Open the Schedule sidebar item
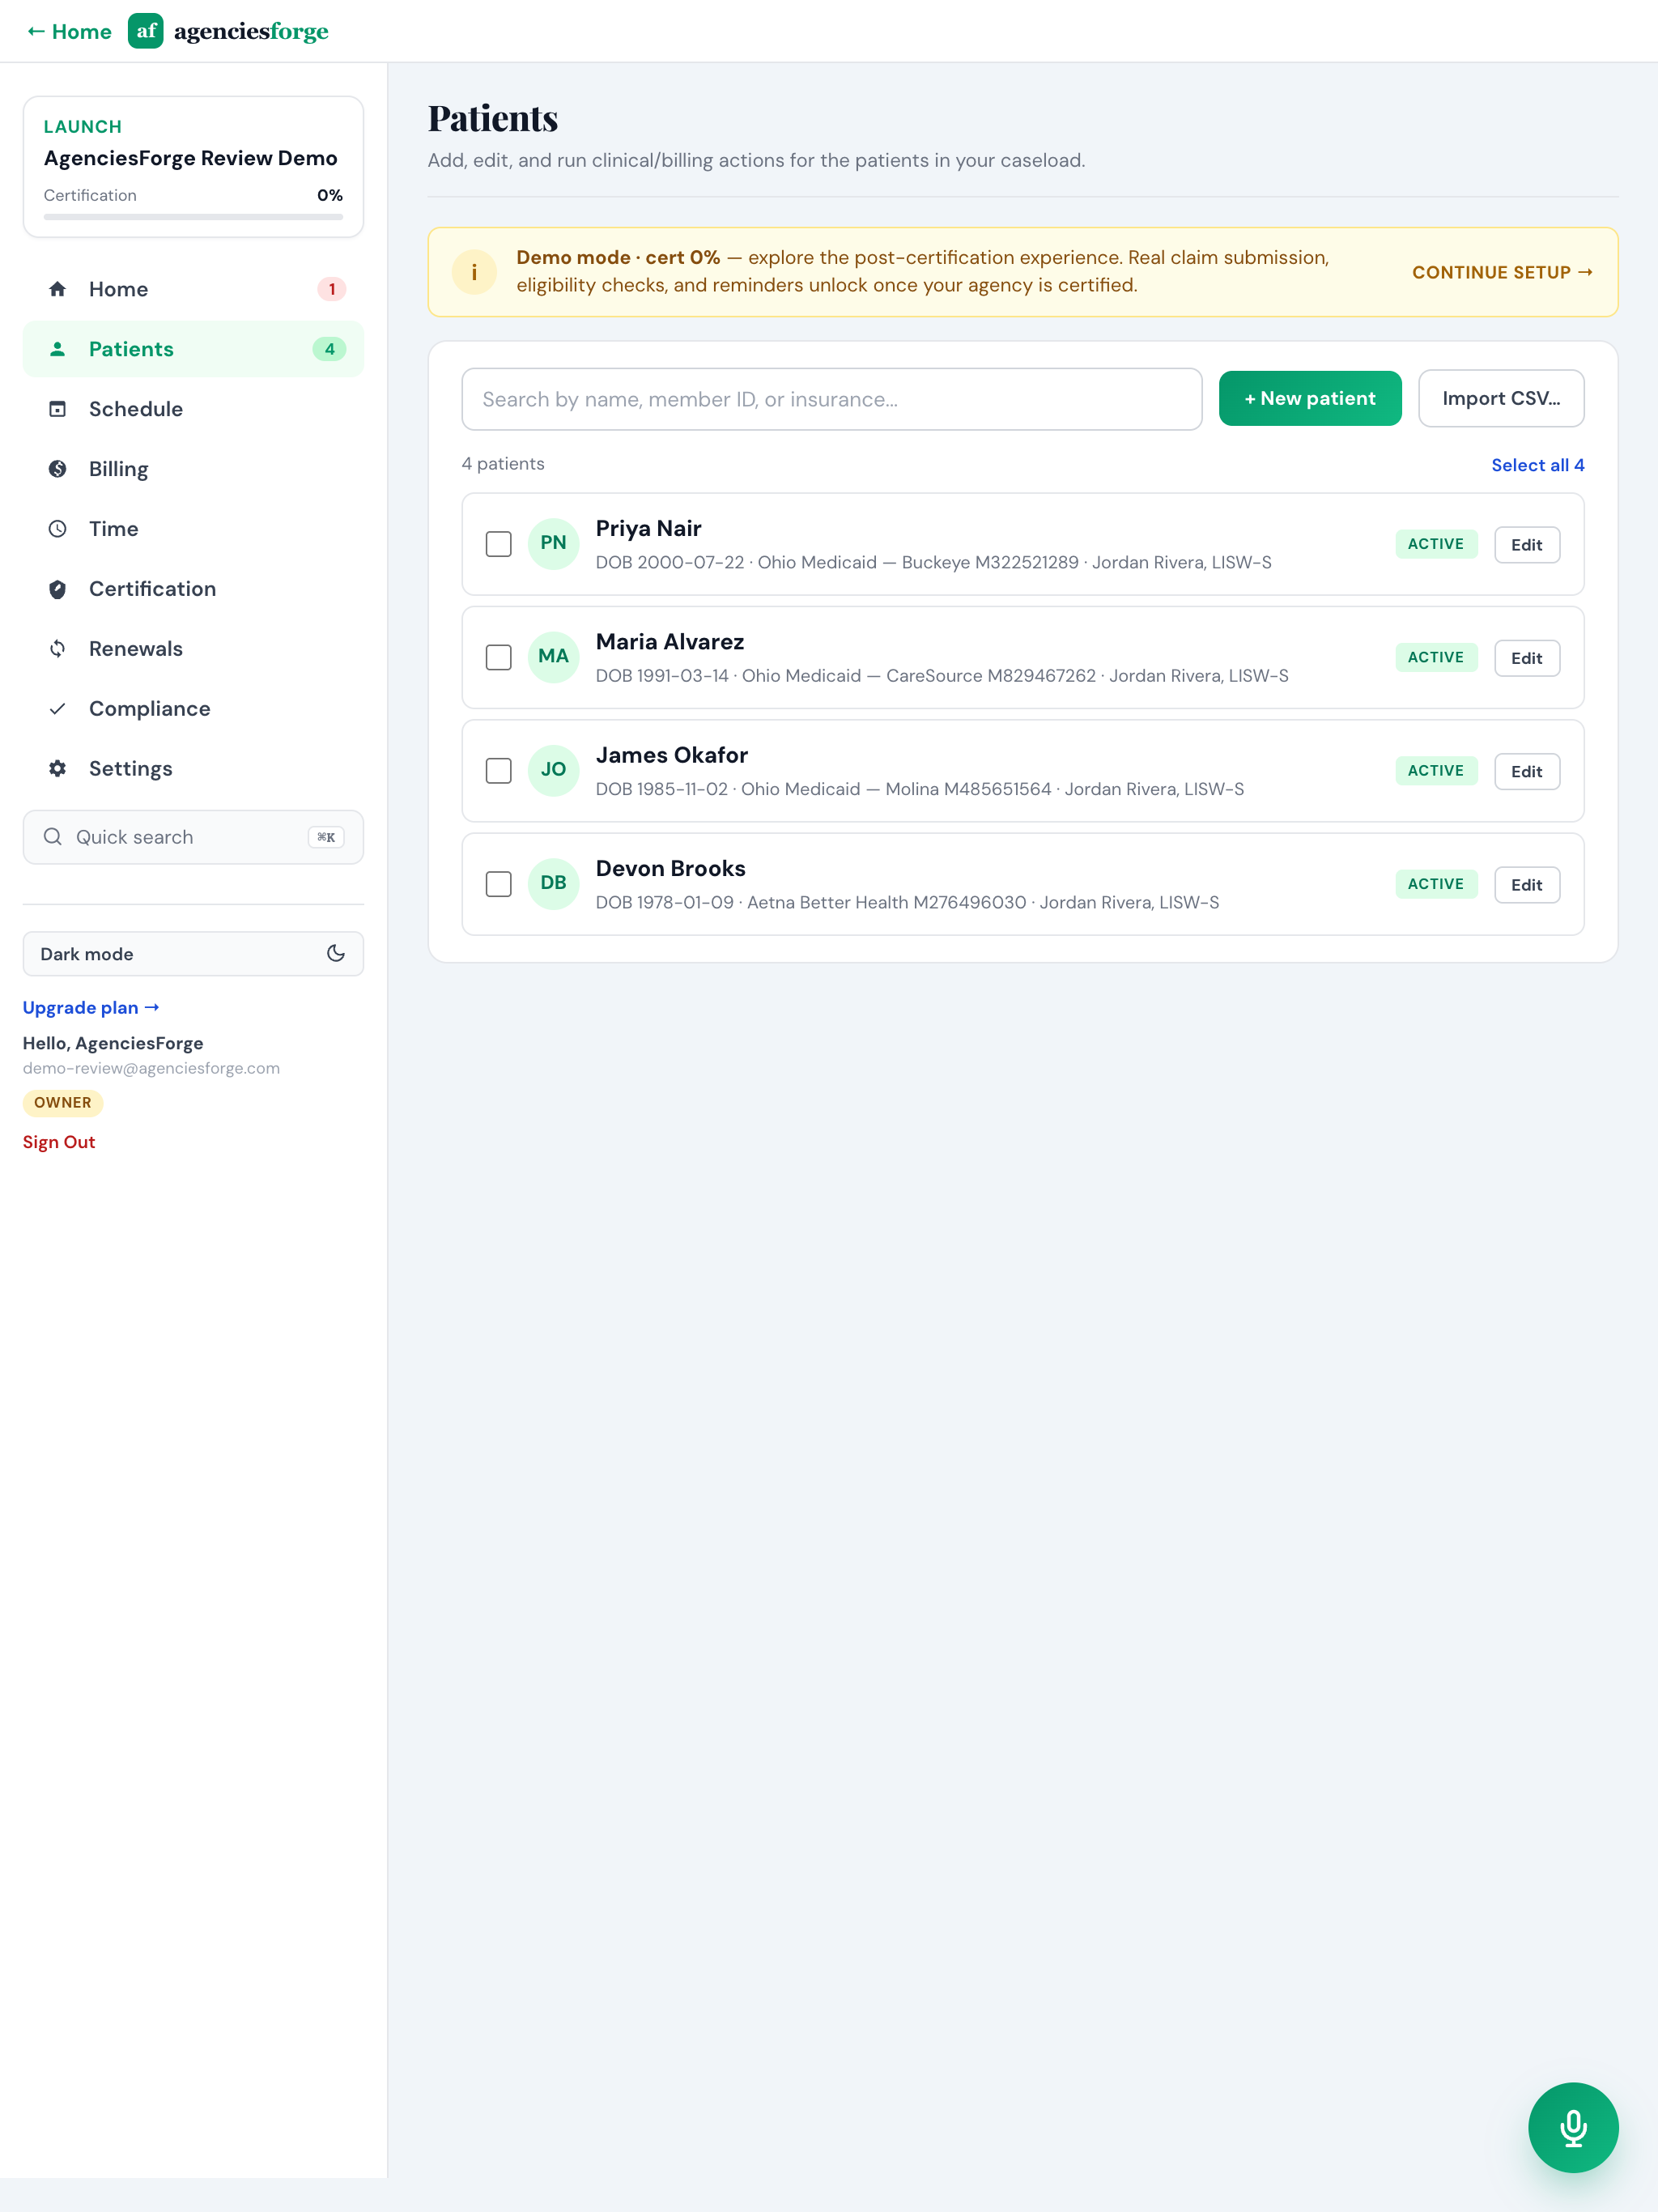This screenshot has height=2212, width=1658. click(193, 409)
